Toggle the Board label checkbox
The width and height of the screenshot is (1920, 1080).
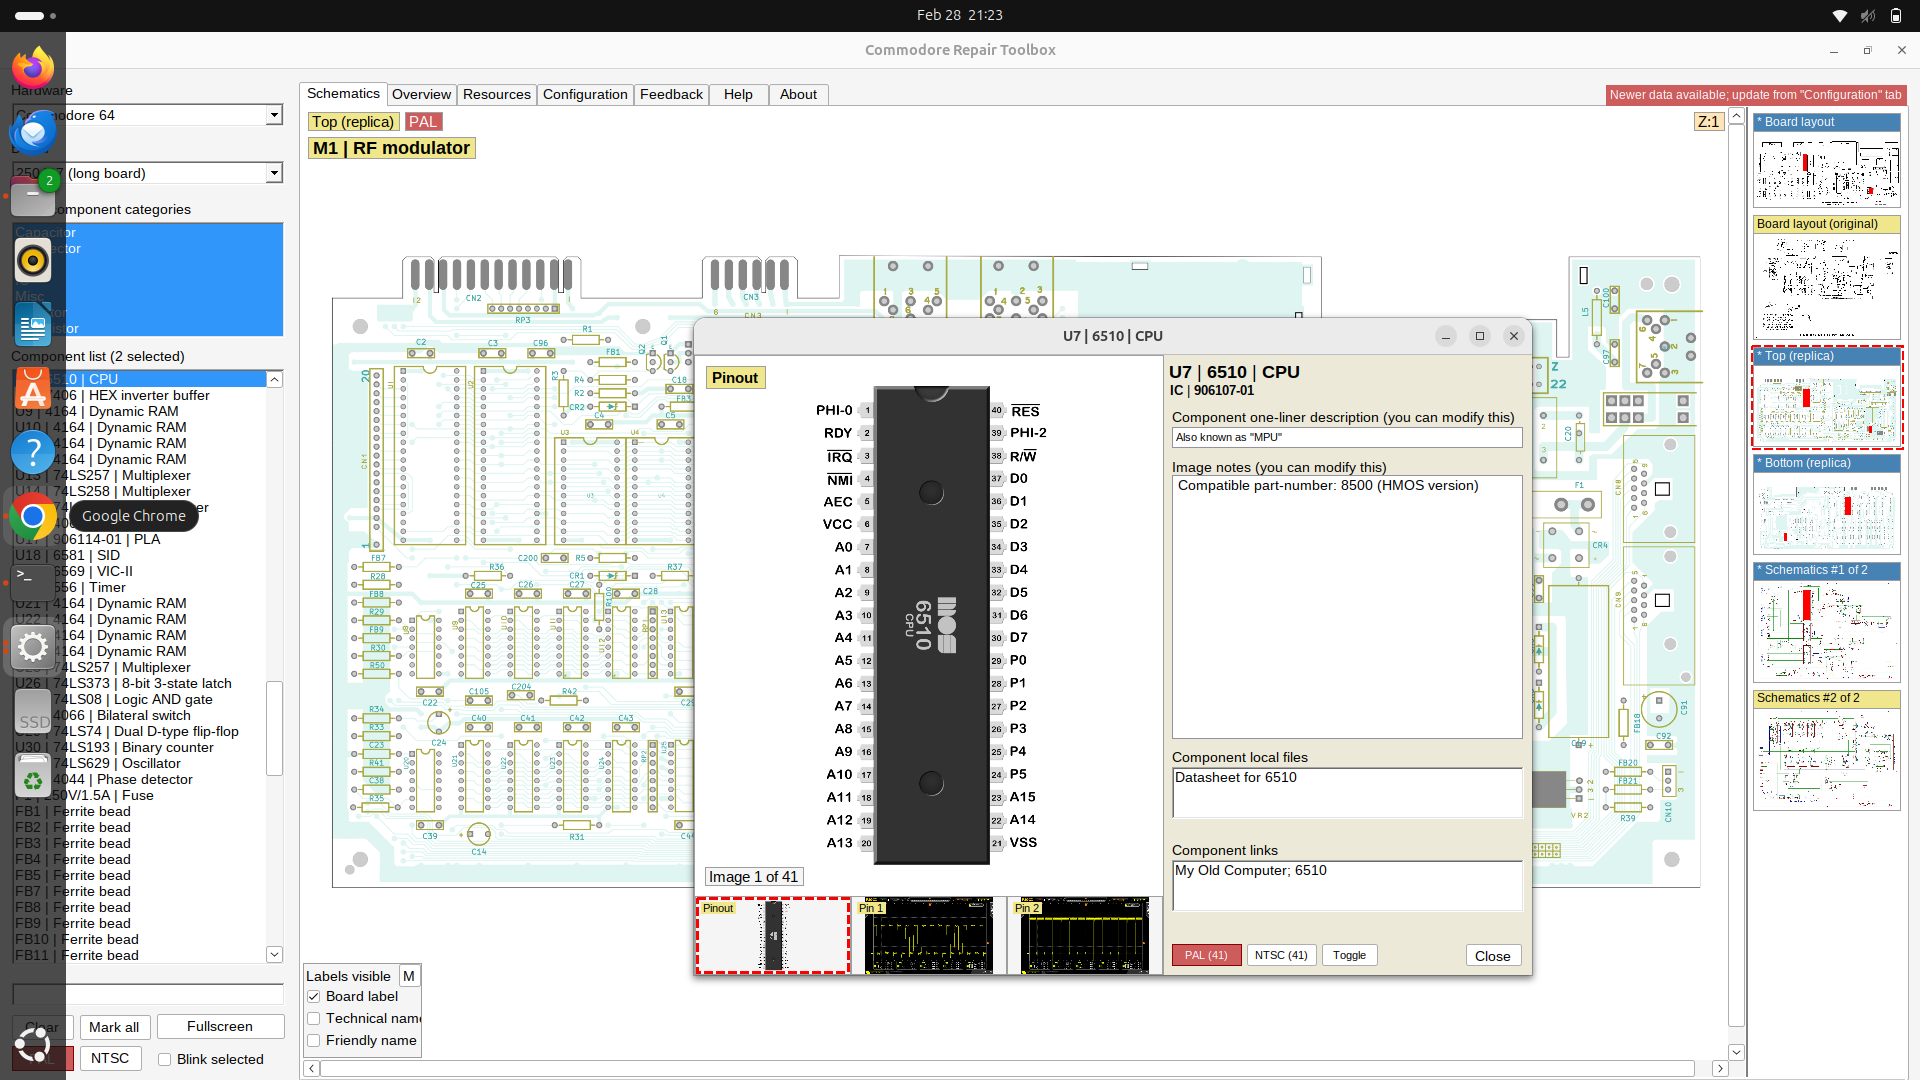pos(314,996)
